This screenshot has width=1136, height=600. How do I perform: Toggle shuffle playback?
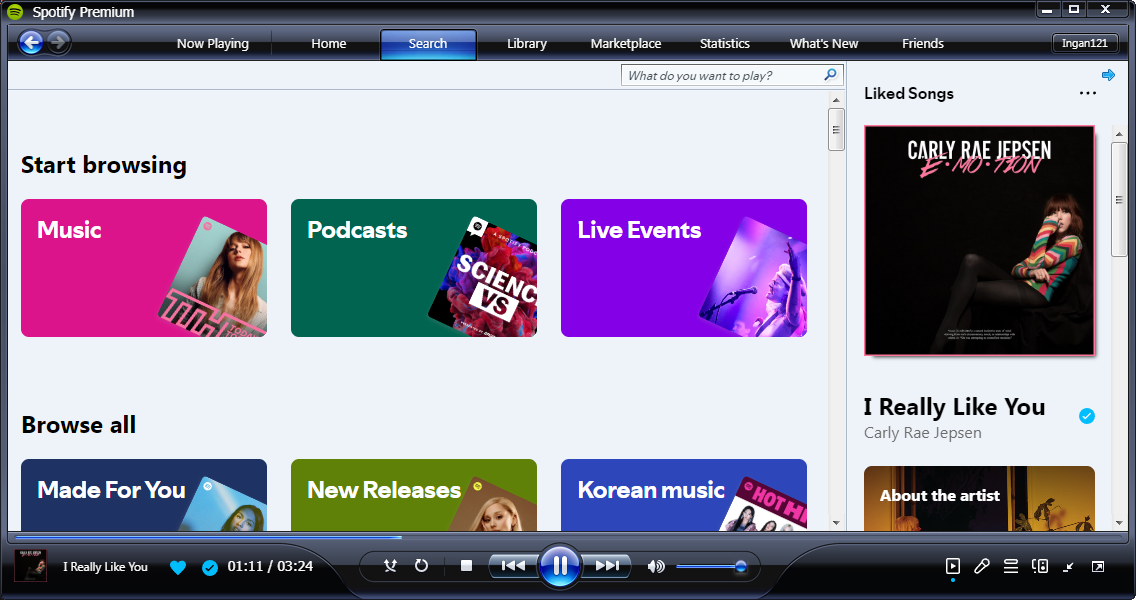pos(390,565)
